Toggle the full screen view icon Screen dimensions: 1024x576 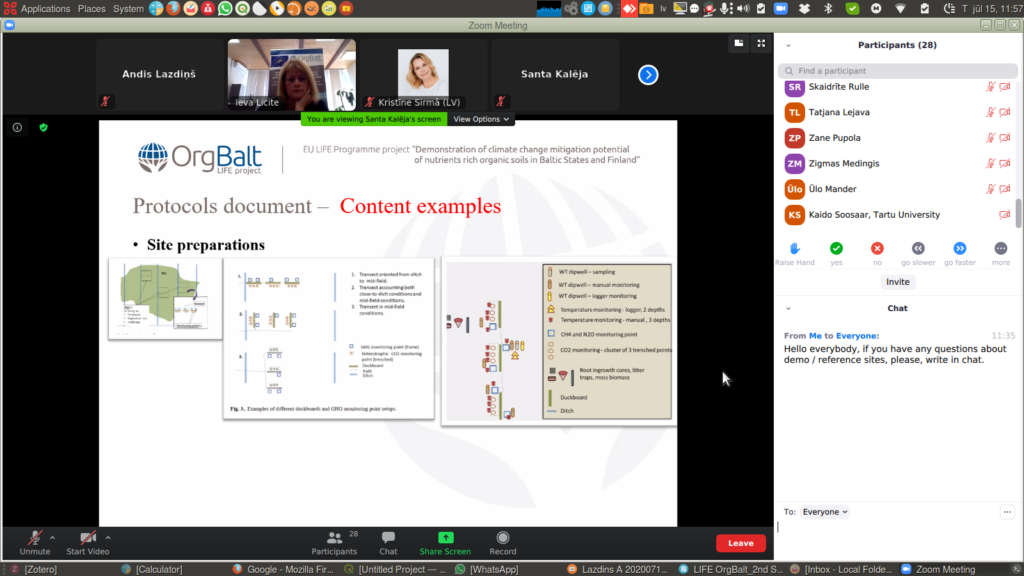pos(761,43)
